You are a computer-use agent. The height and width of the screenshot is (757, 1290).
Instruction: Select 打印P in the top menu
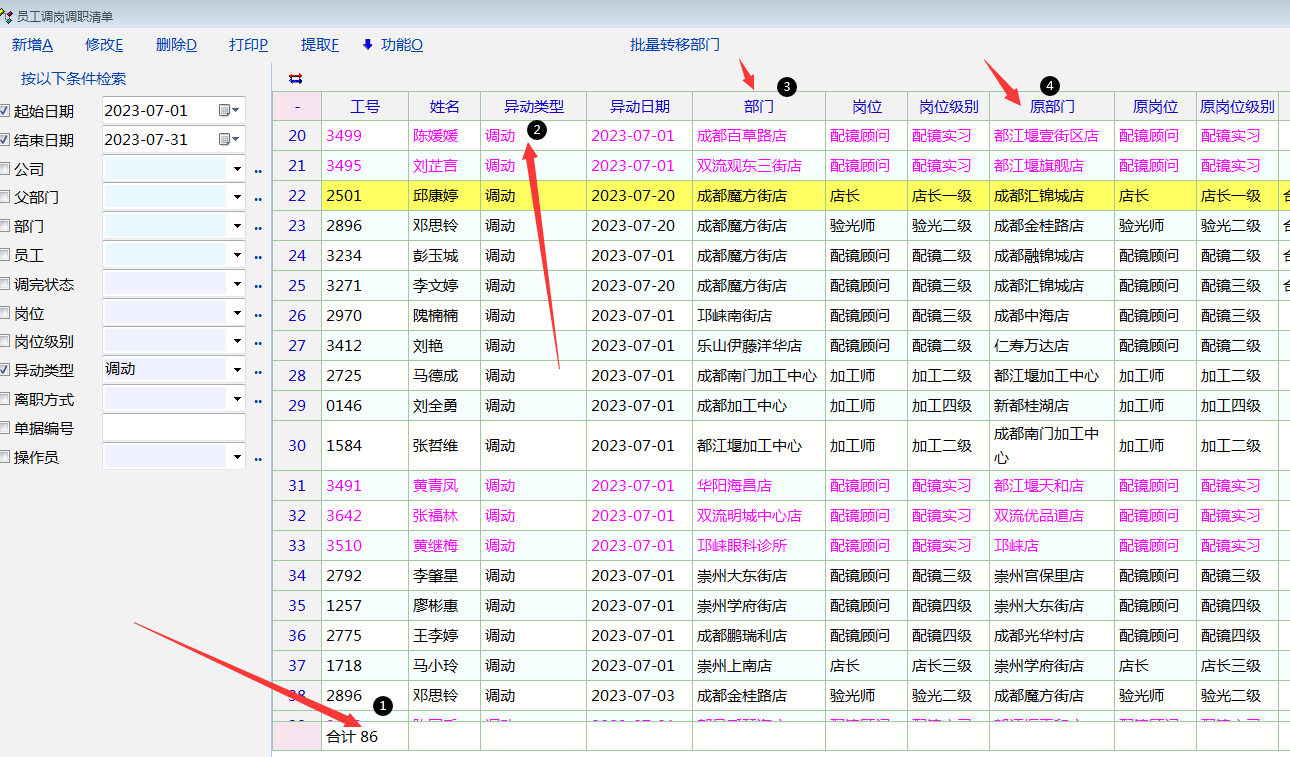pos(248,45)
